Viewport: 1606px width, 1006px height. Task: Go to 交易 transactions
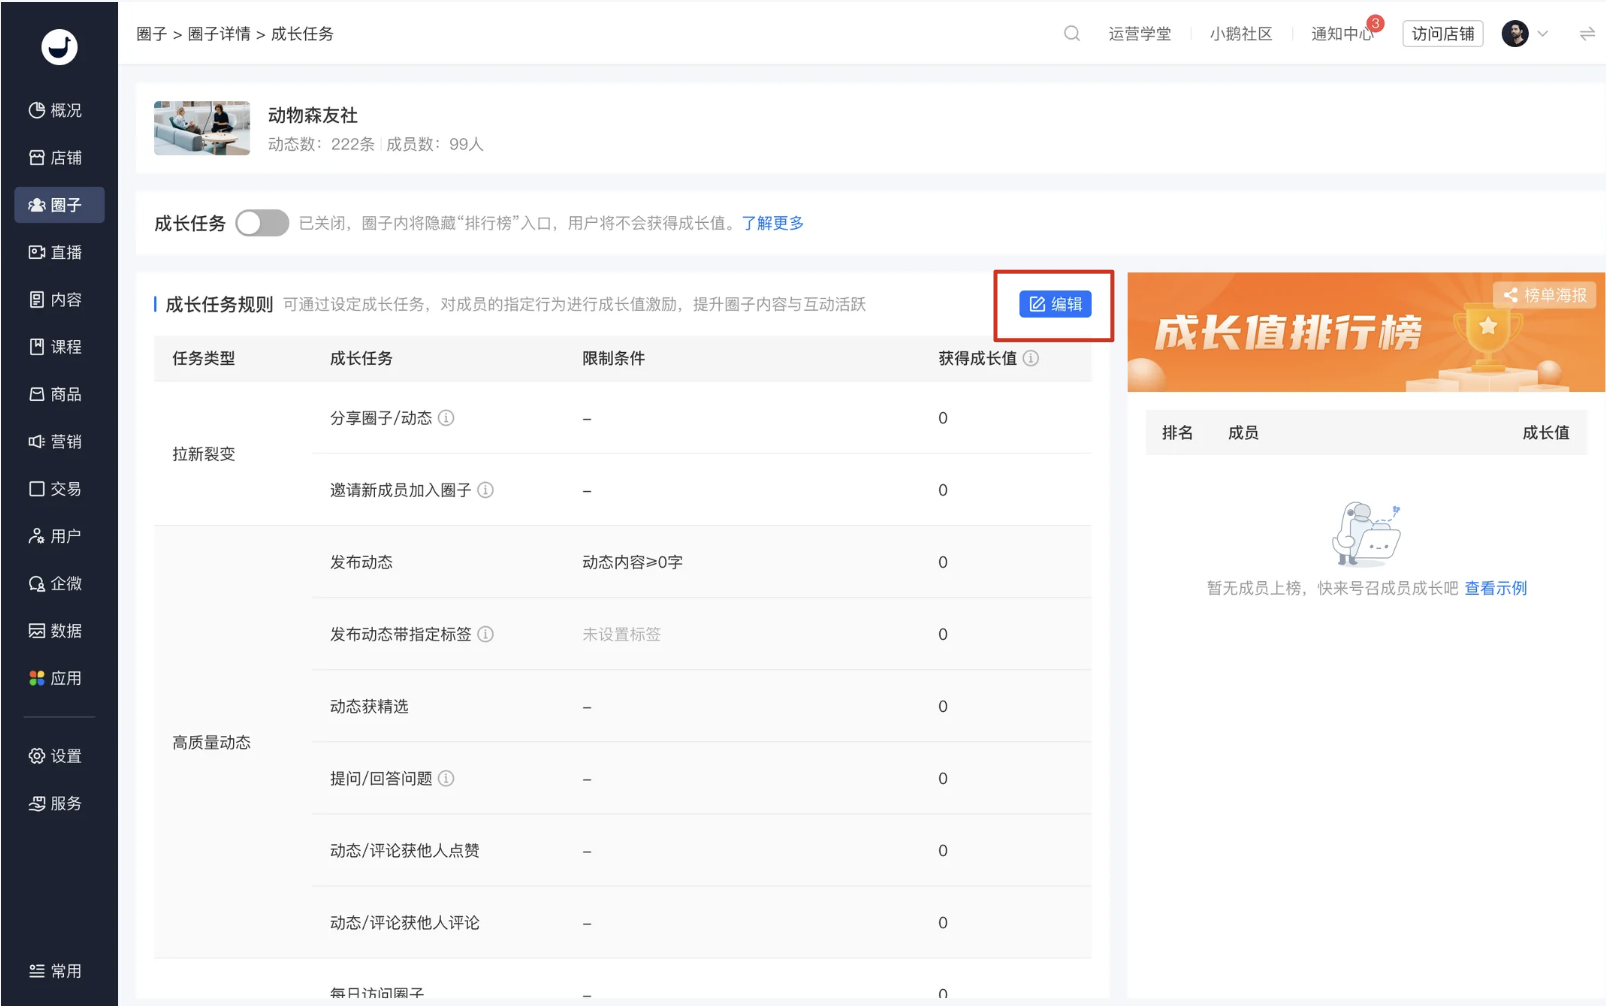tap(56, 489)
